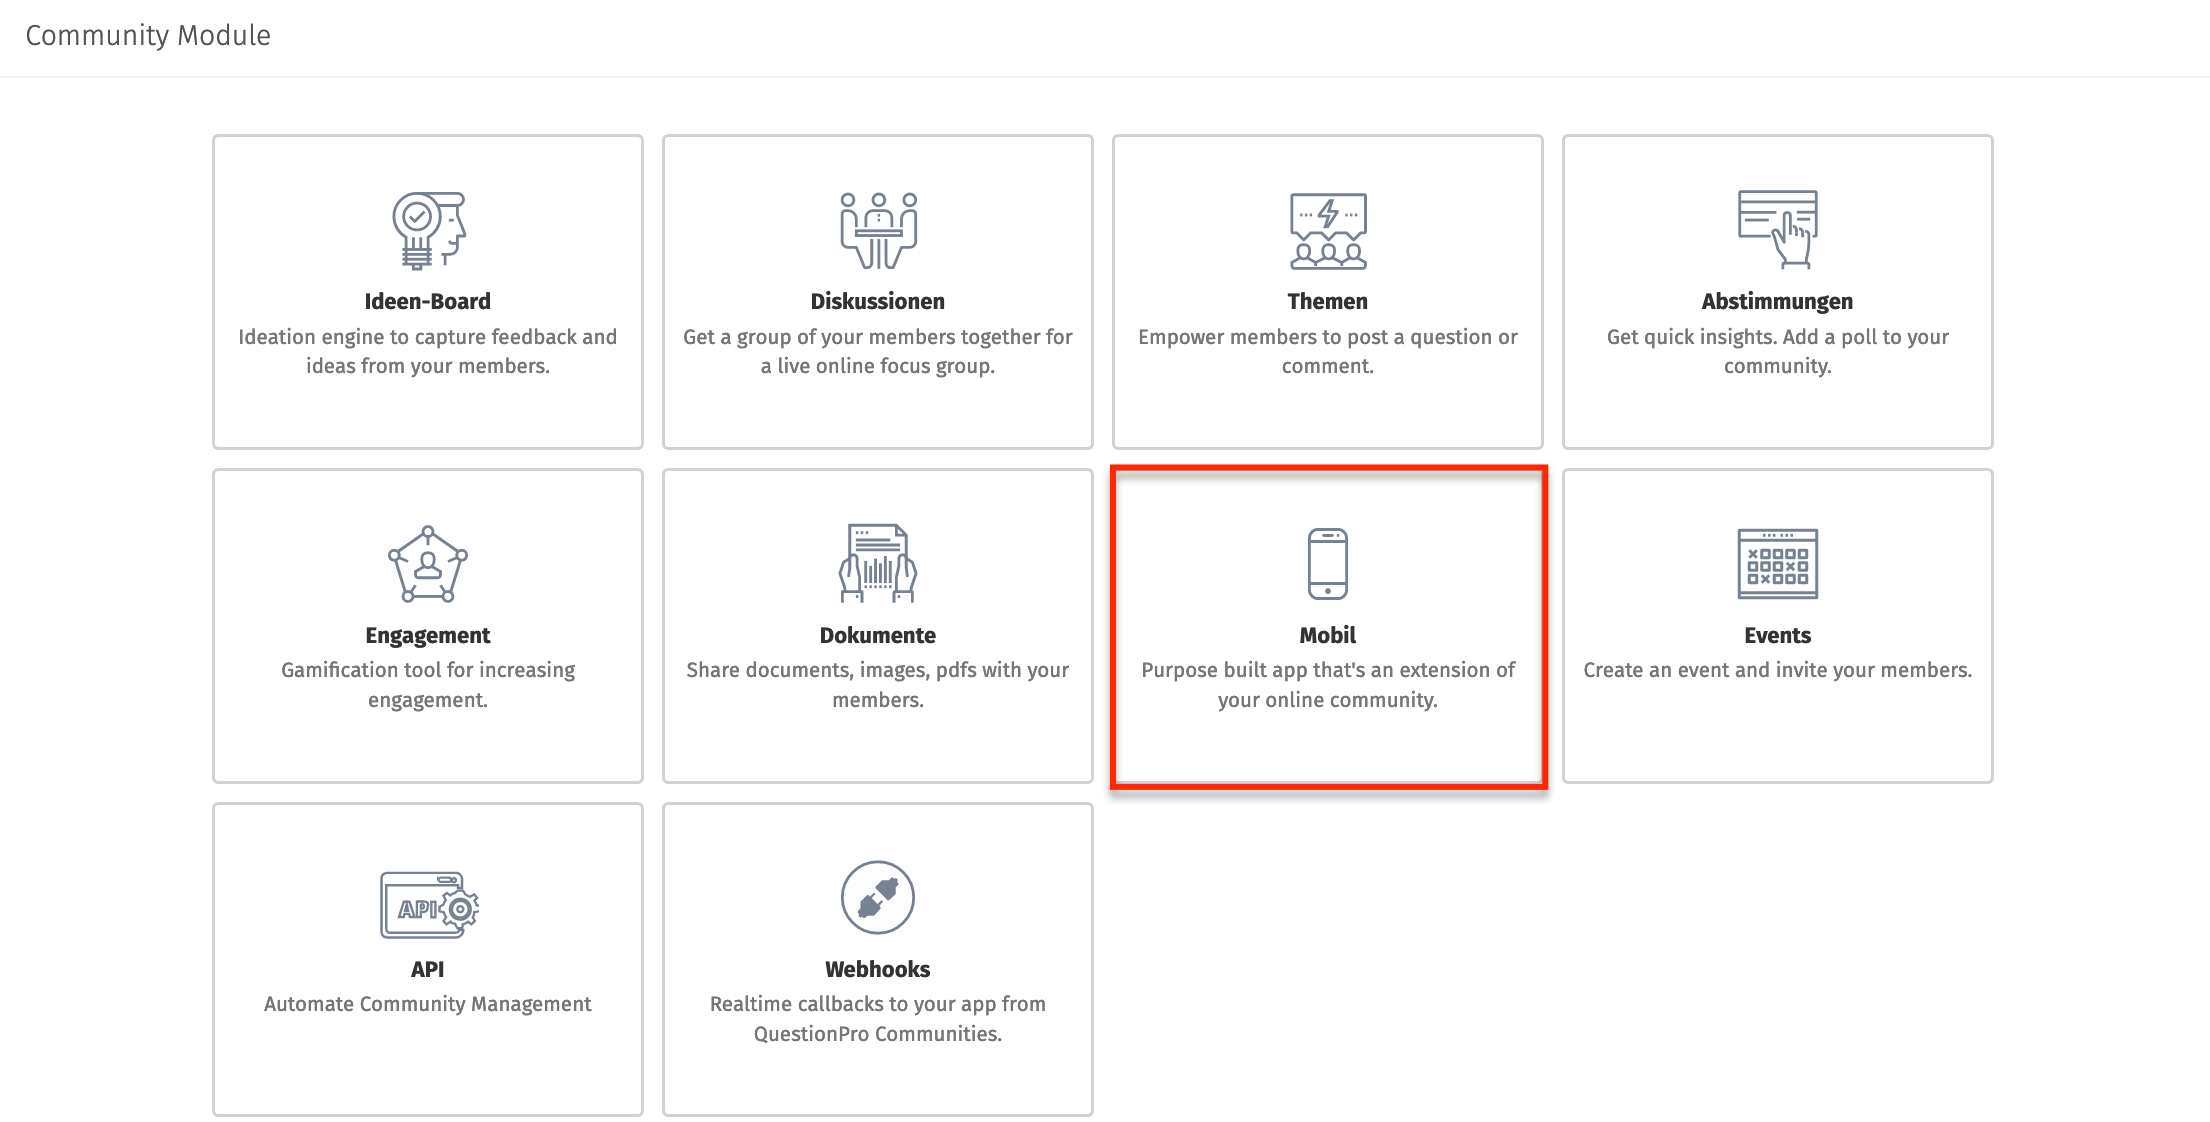
Task: Open the Events module card
Action: 1776,626
